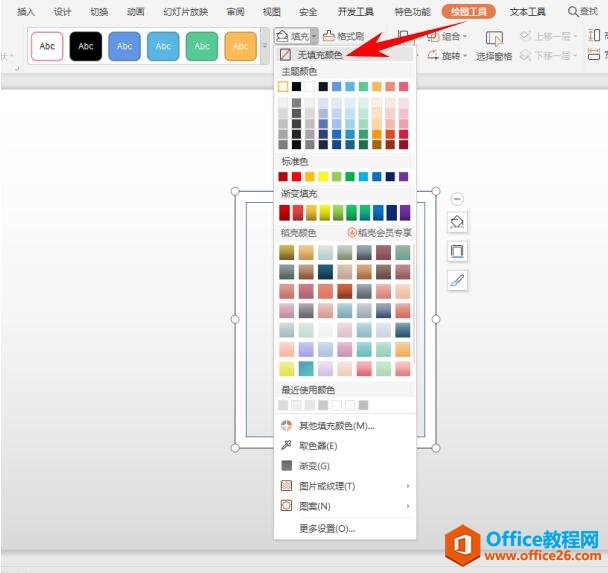Expand the Fill (填充) dropdown arrow
Screen dimensions: 608x573
coord(314,36)
